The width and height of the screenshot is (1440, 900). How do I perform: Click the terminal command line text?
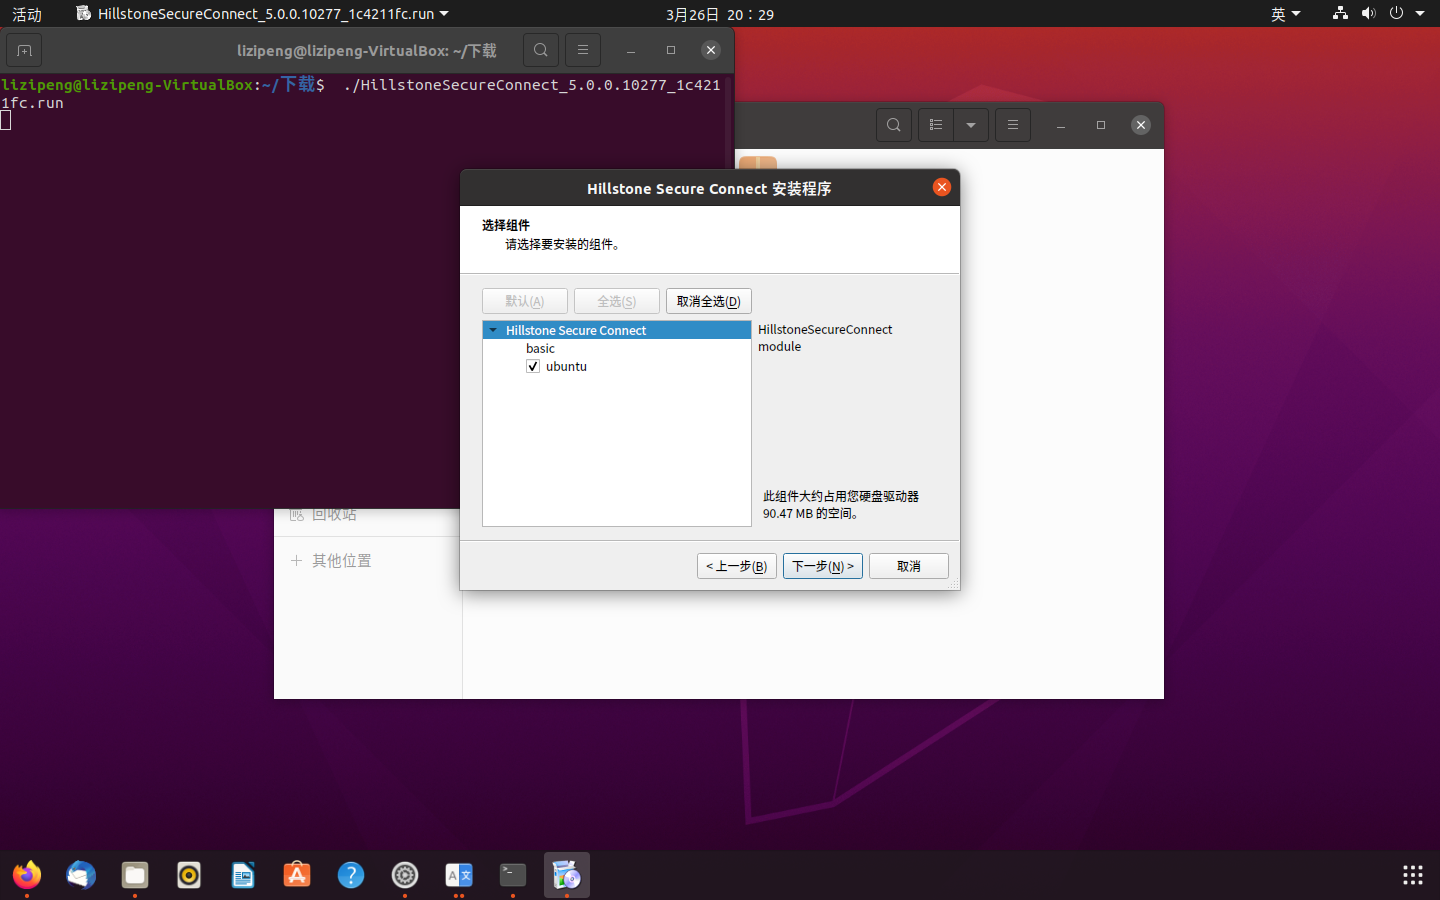[x=361, y=93]
